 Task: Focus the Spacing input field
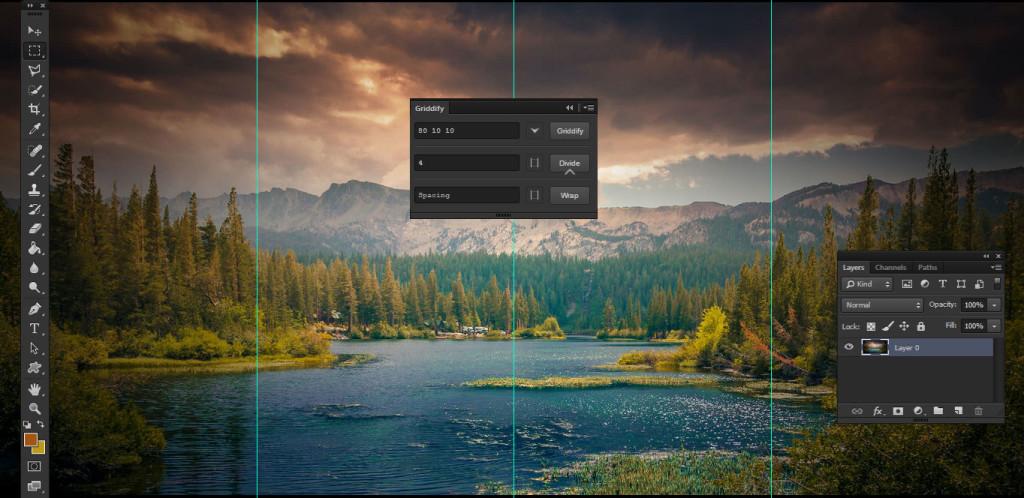tap(467, 195)
